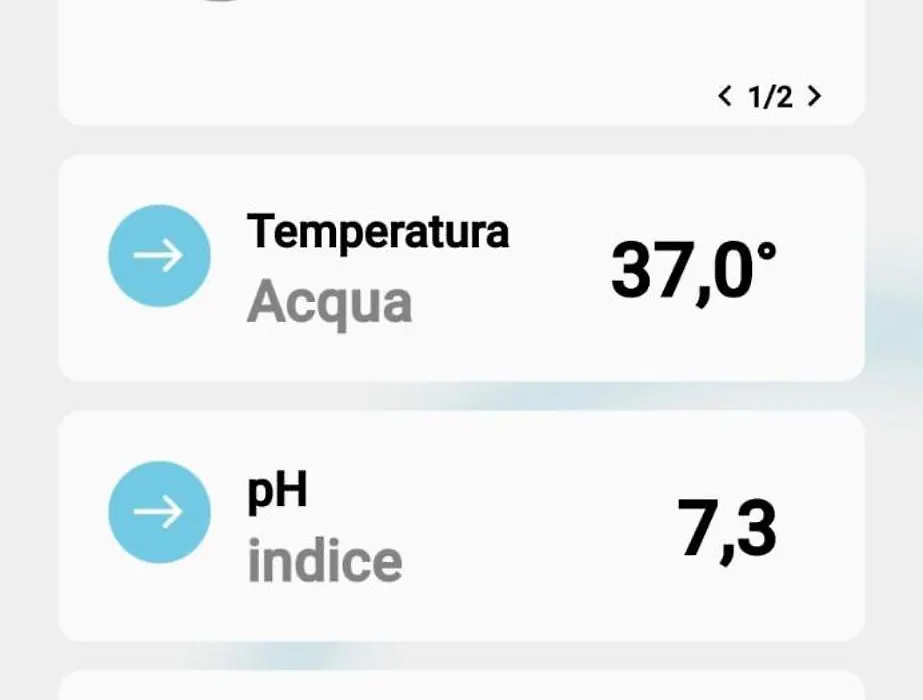Tap the gray gap between Temperatura and pH cards
Image resolution: width=923 pixels, height=700 pixels.
click(x=462, y=396)
